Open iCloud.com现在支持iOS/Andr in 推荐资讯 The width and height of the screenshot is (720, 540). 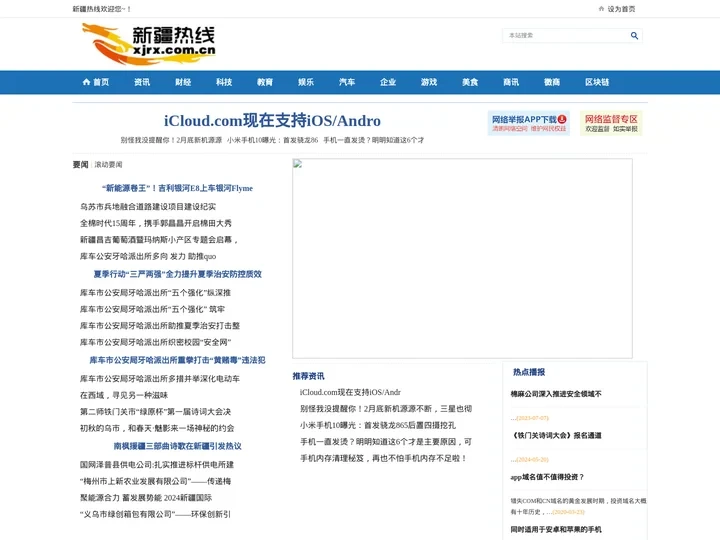click(x=350, y=392)
